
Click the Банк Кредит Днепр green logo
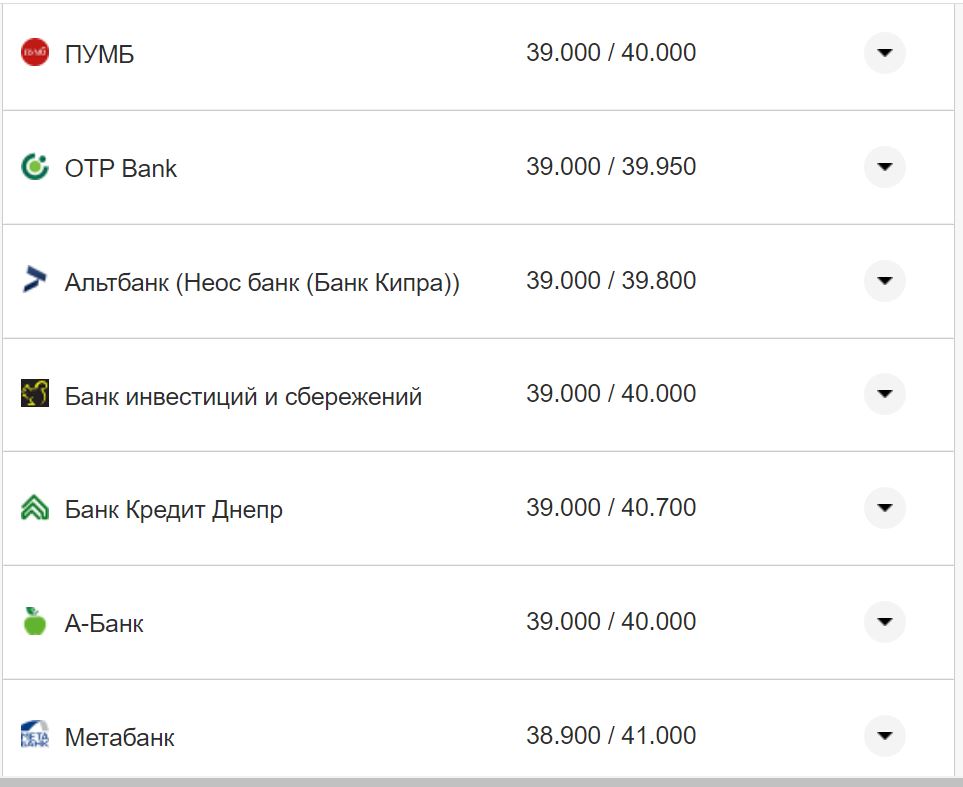[35, 508]
